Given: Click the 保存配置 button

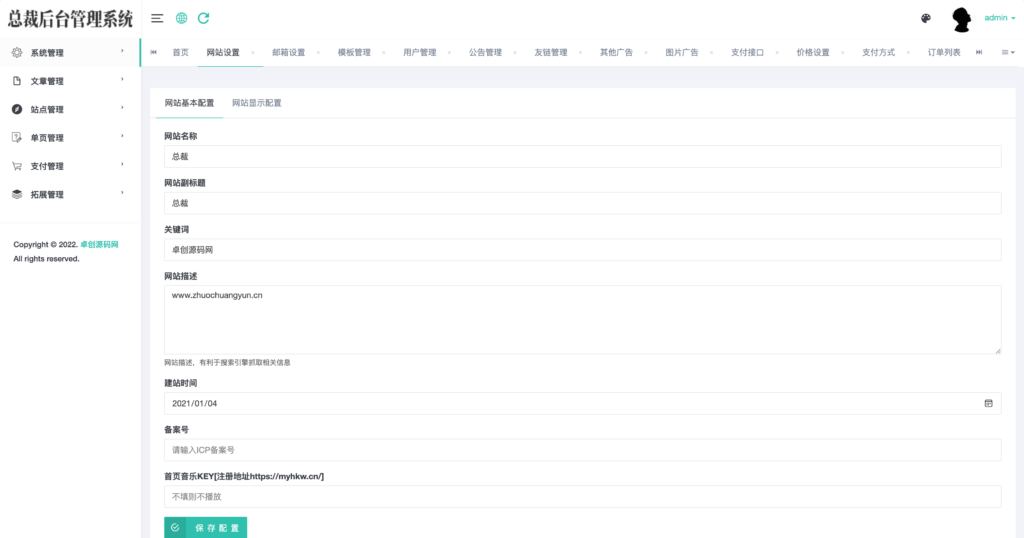Looking at the screenshot, I should (x=206, y=528).
